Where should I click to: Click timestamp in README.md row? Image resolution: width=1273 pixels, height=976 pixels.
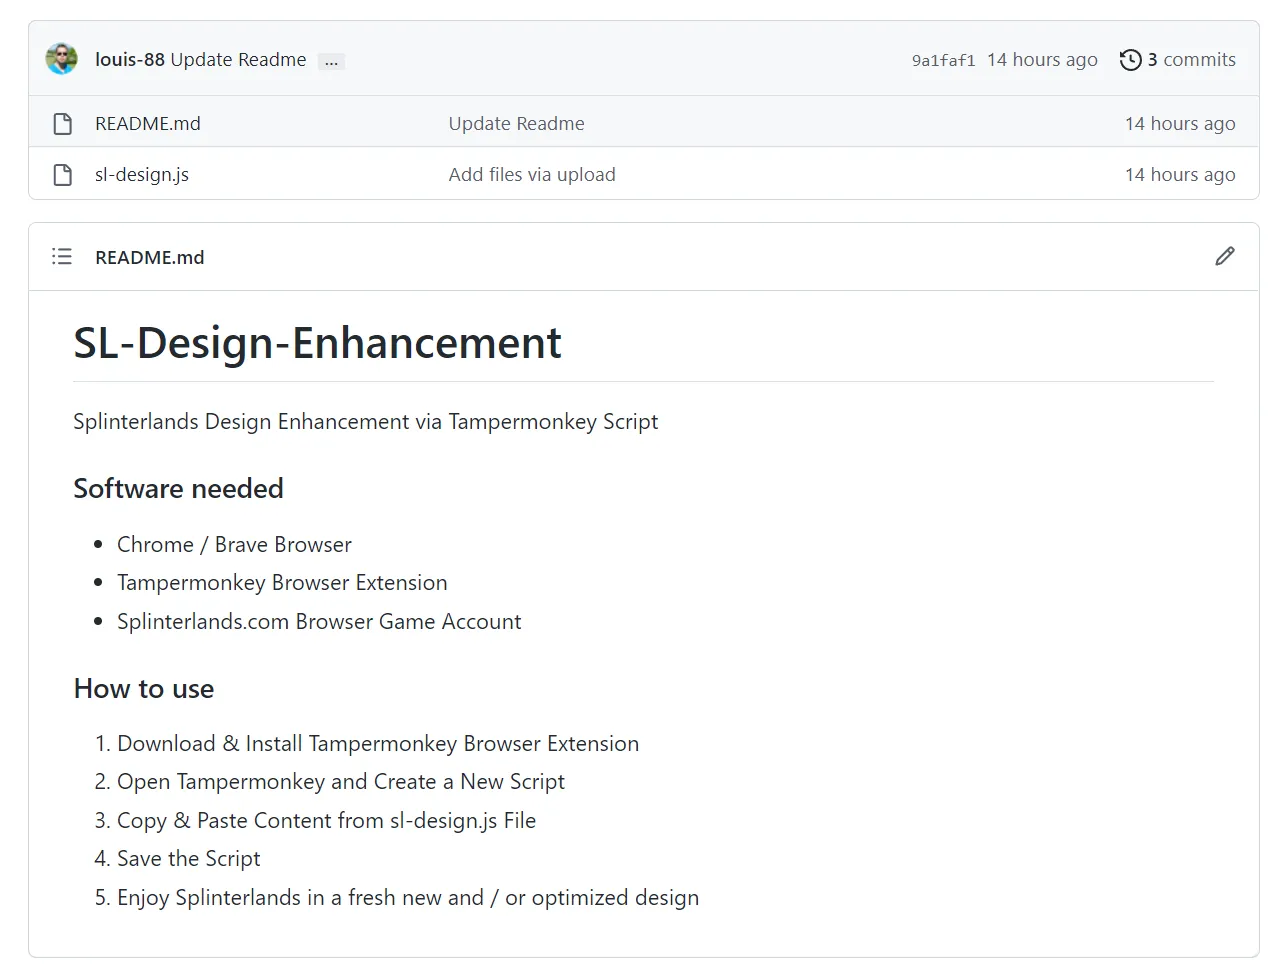pyautogui.click(x=1180, y=124)
